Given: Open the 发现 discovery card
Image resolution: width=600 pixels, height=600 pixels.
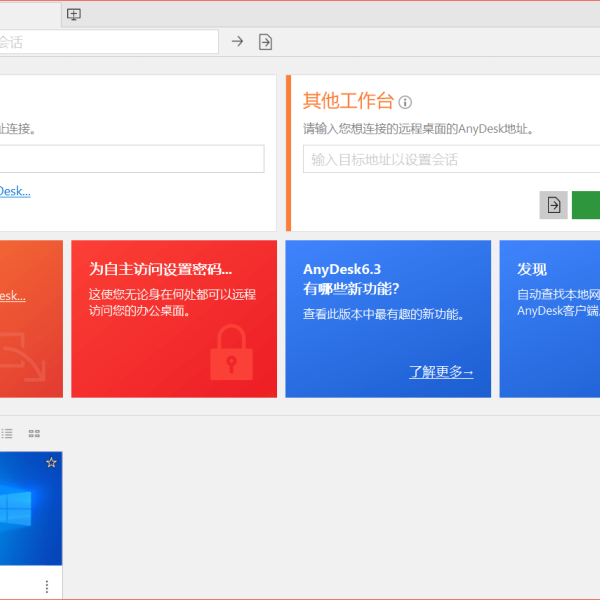Looking at the screenshot, I should 550,319.
